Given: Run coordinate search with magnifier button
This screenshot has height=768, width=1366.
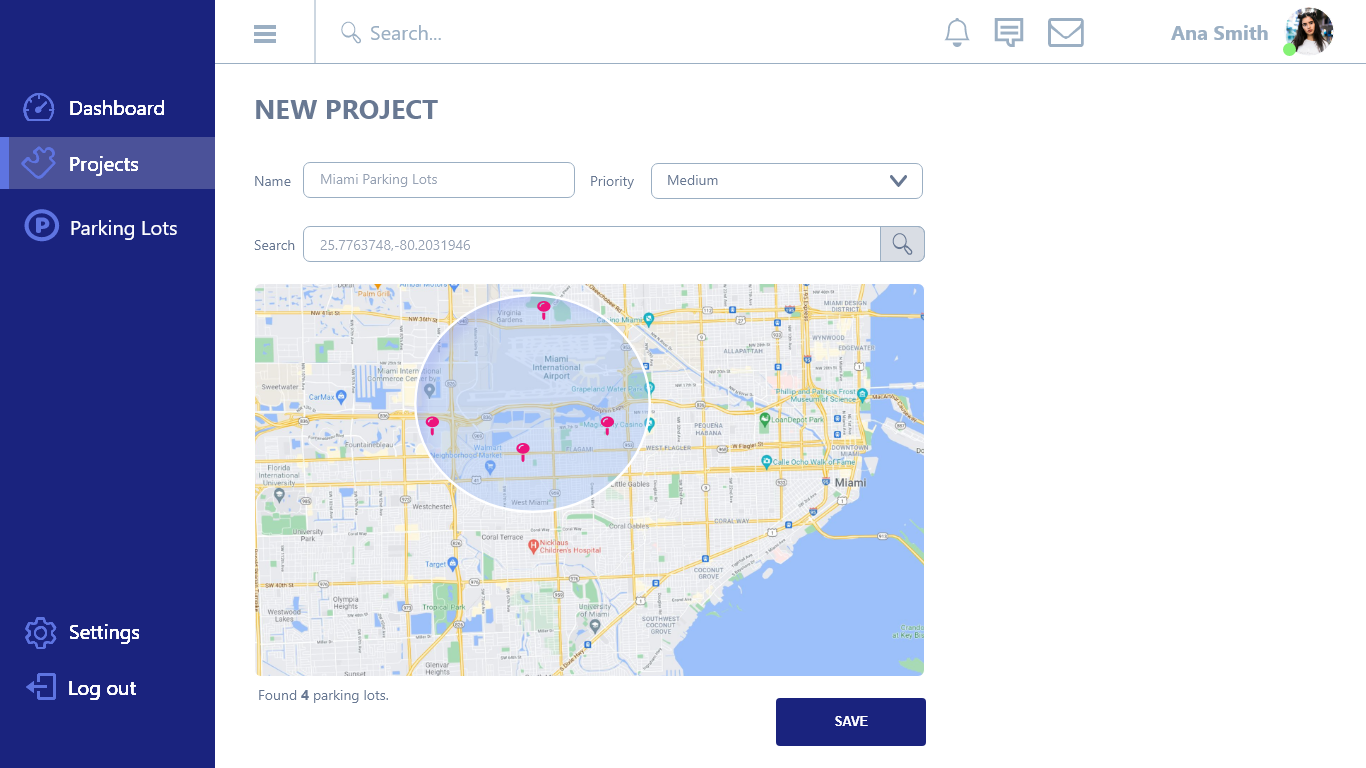Looking at the screenshot, I should (902, 244).
